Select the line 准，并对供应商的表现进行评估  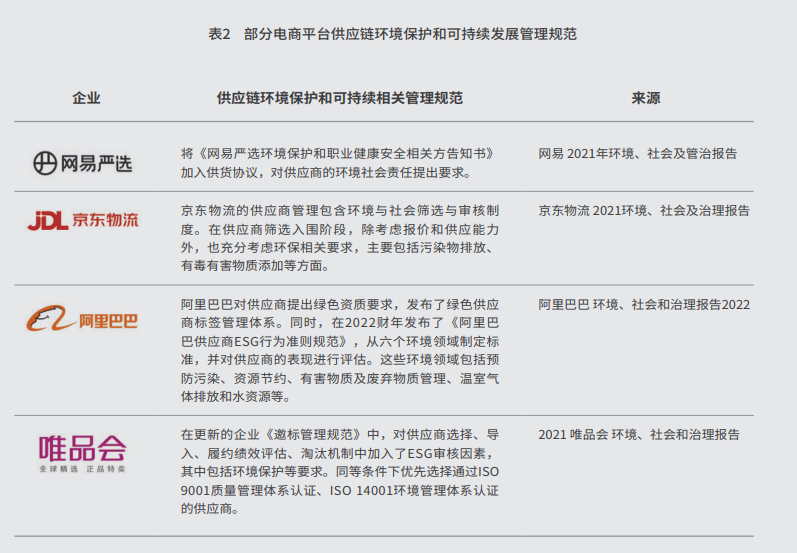click(340, 359)
